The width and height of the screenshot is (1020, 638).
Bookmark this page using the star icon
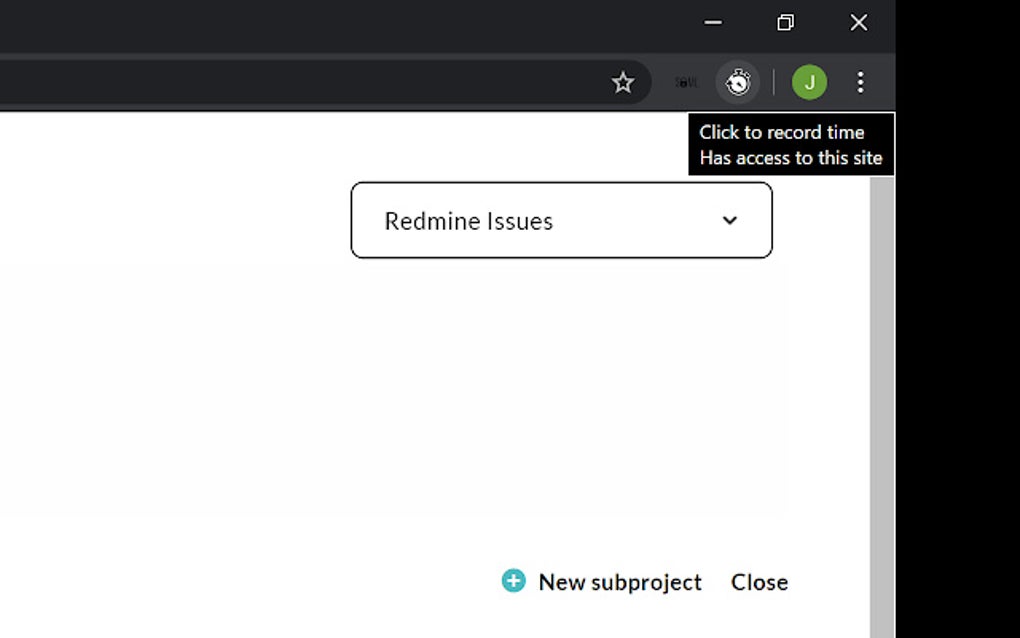(x=623, y=82)
